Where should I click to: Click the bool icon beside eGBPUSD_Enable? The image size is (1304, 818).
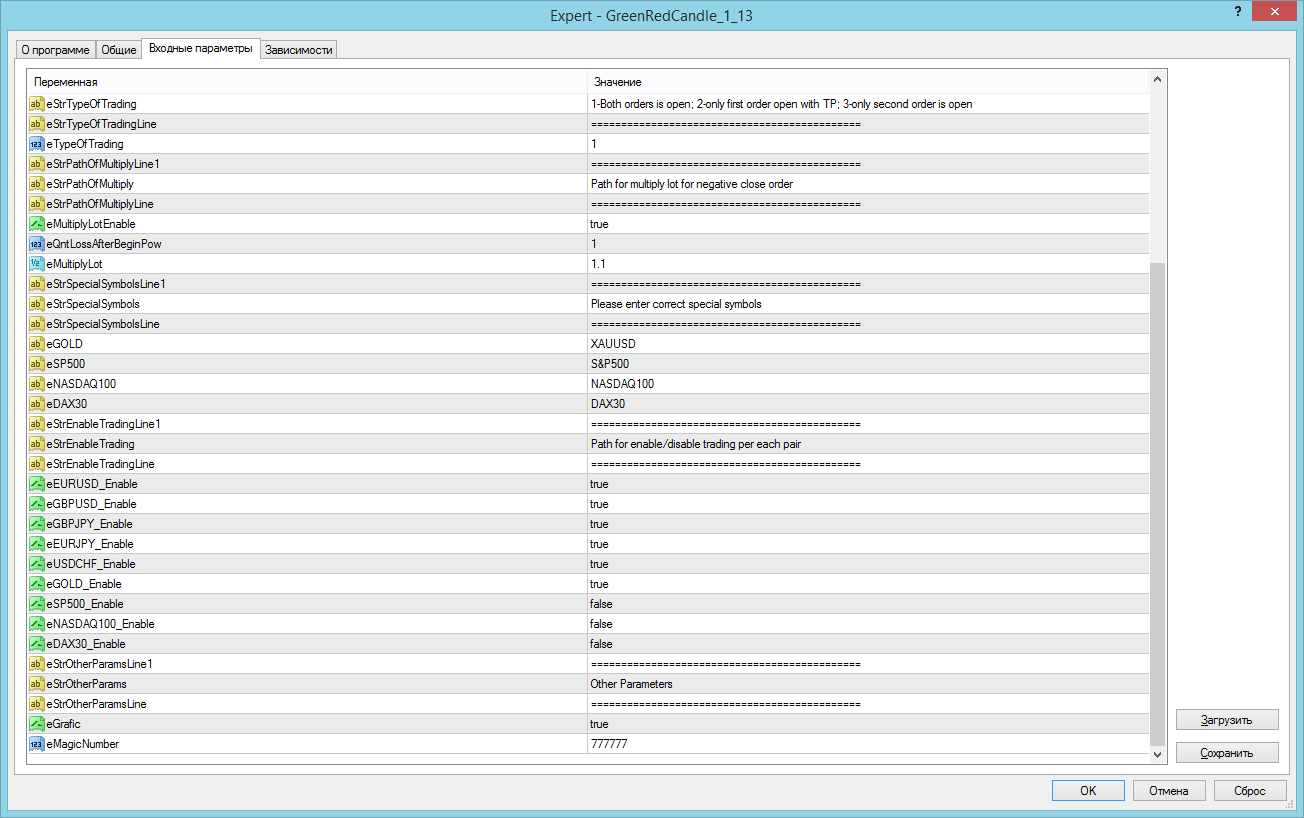pos(37,504)
